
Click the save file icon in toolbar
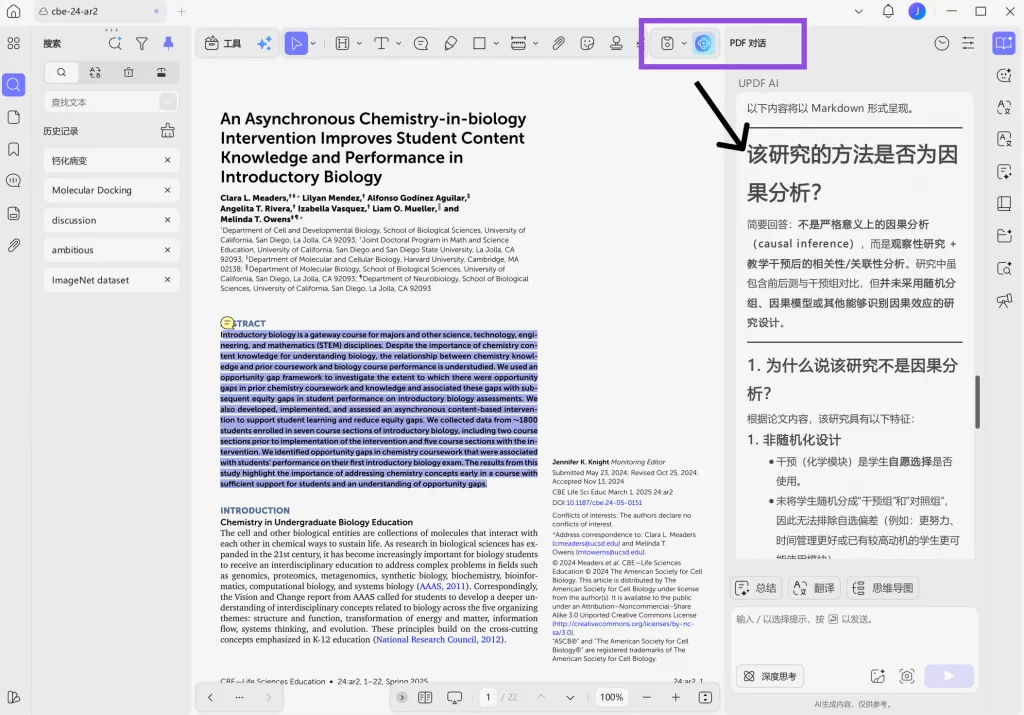[x=667, y=44]
